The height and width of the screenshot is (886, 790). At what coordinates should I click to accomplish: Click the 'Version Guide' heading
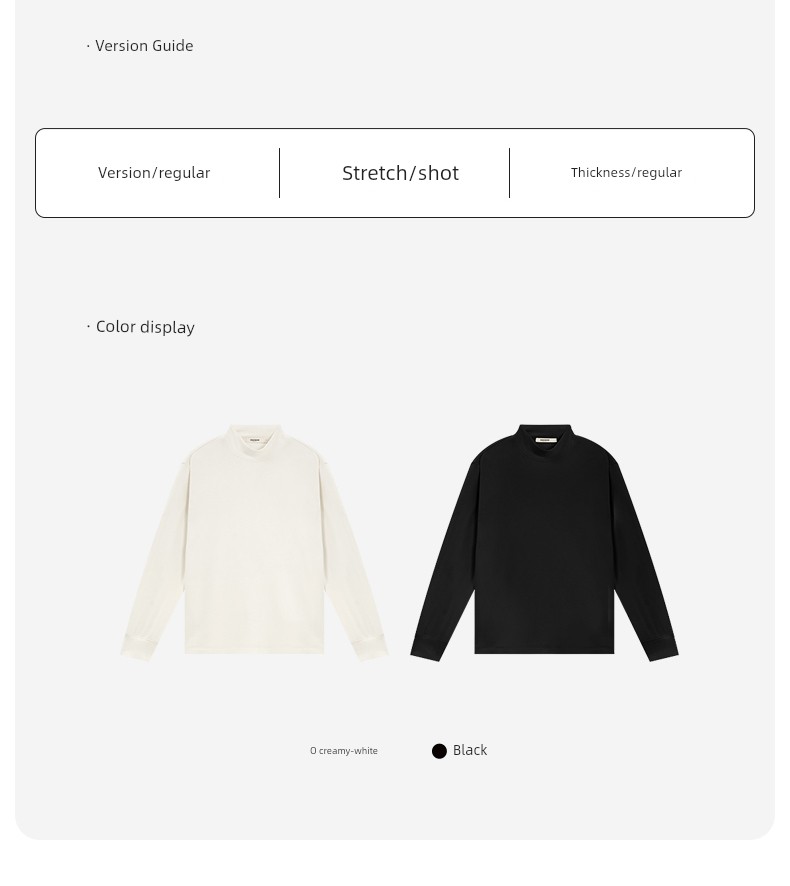pyautogui.click(x=144, y=46)
